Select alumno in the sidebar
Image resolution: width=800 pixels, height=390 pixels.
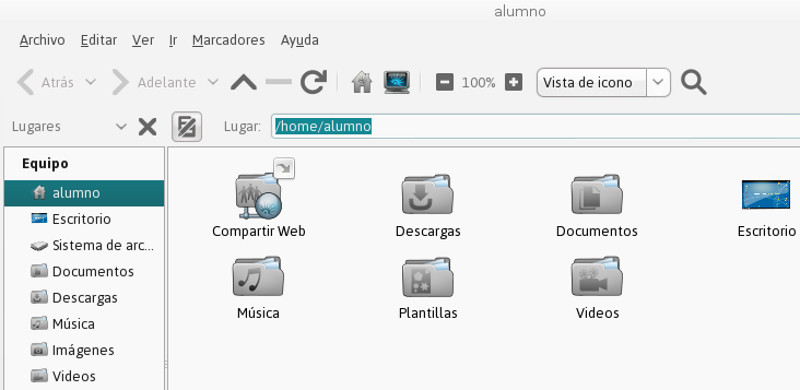click(x=84, y=193)
